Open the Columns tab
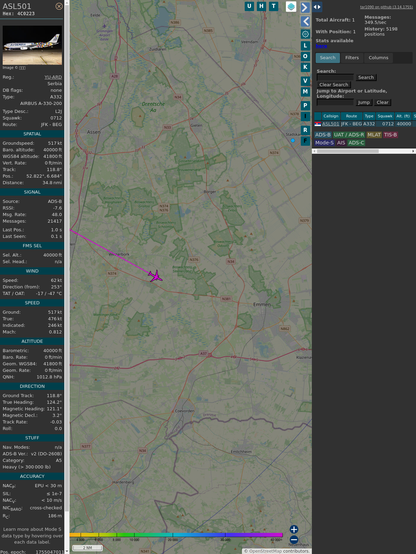The image size is (416, 554). (378, 58)
